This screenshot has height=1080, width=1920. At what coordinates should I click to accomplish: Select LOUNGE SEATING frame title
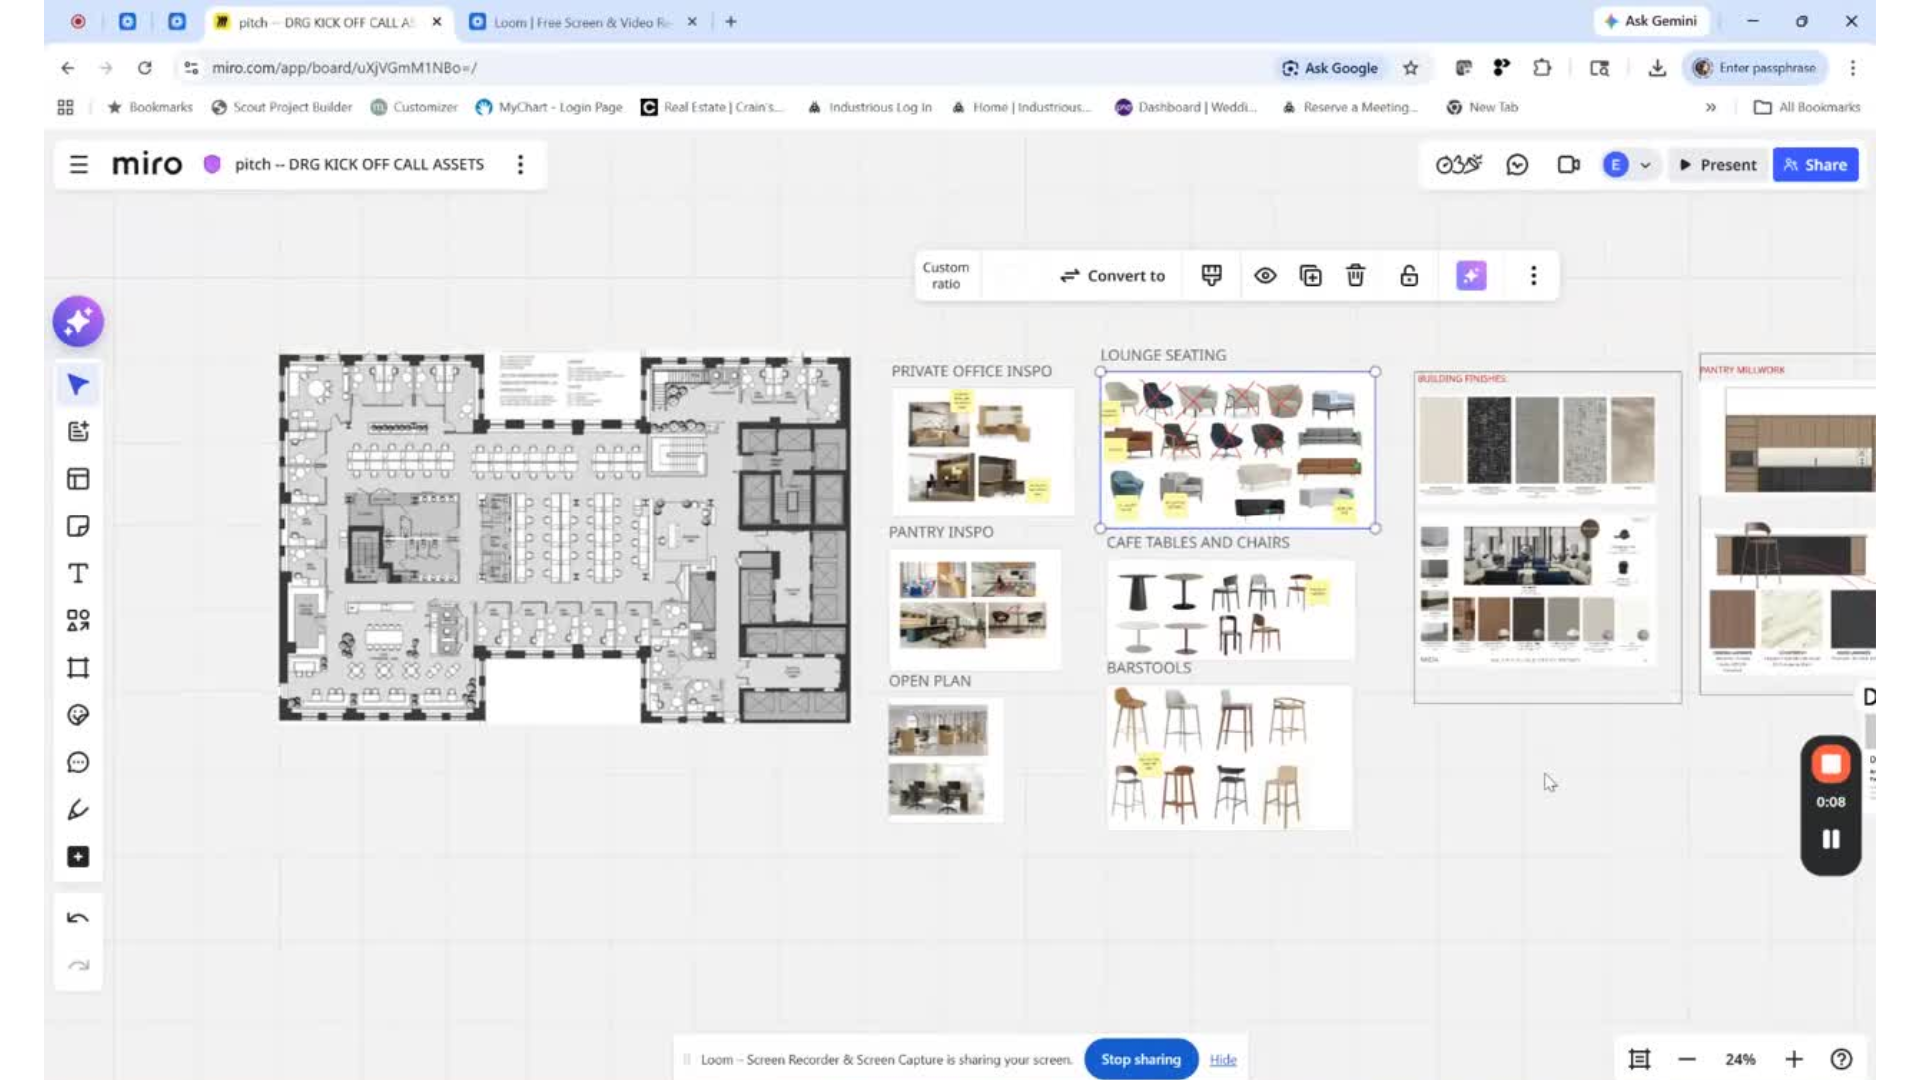[x=1163, y=355]
